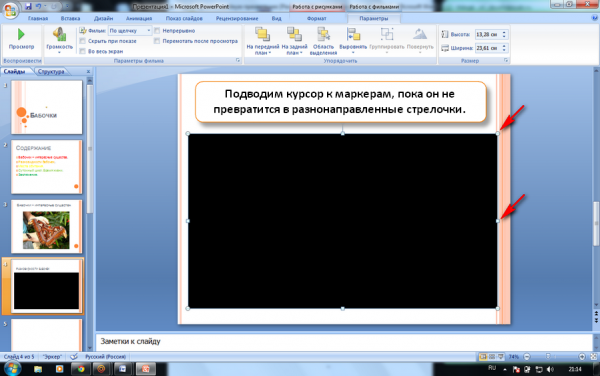Viewport: 600px width, 376px height.
Task: Start Slide Show view from status bar
Action: [501, 357]
